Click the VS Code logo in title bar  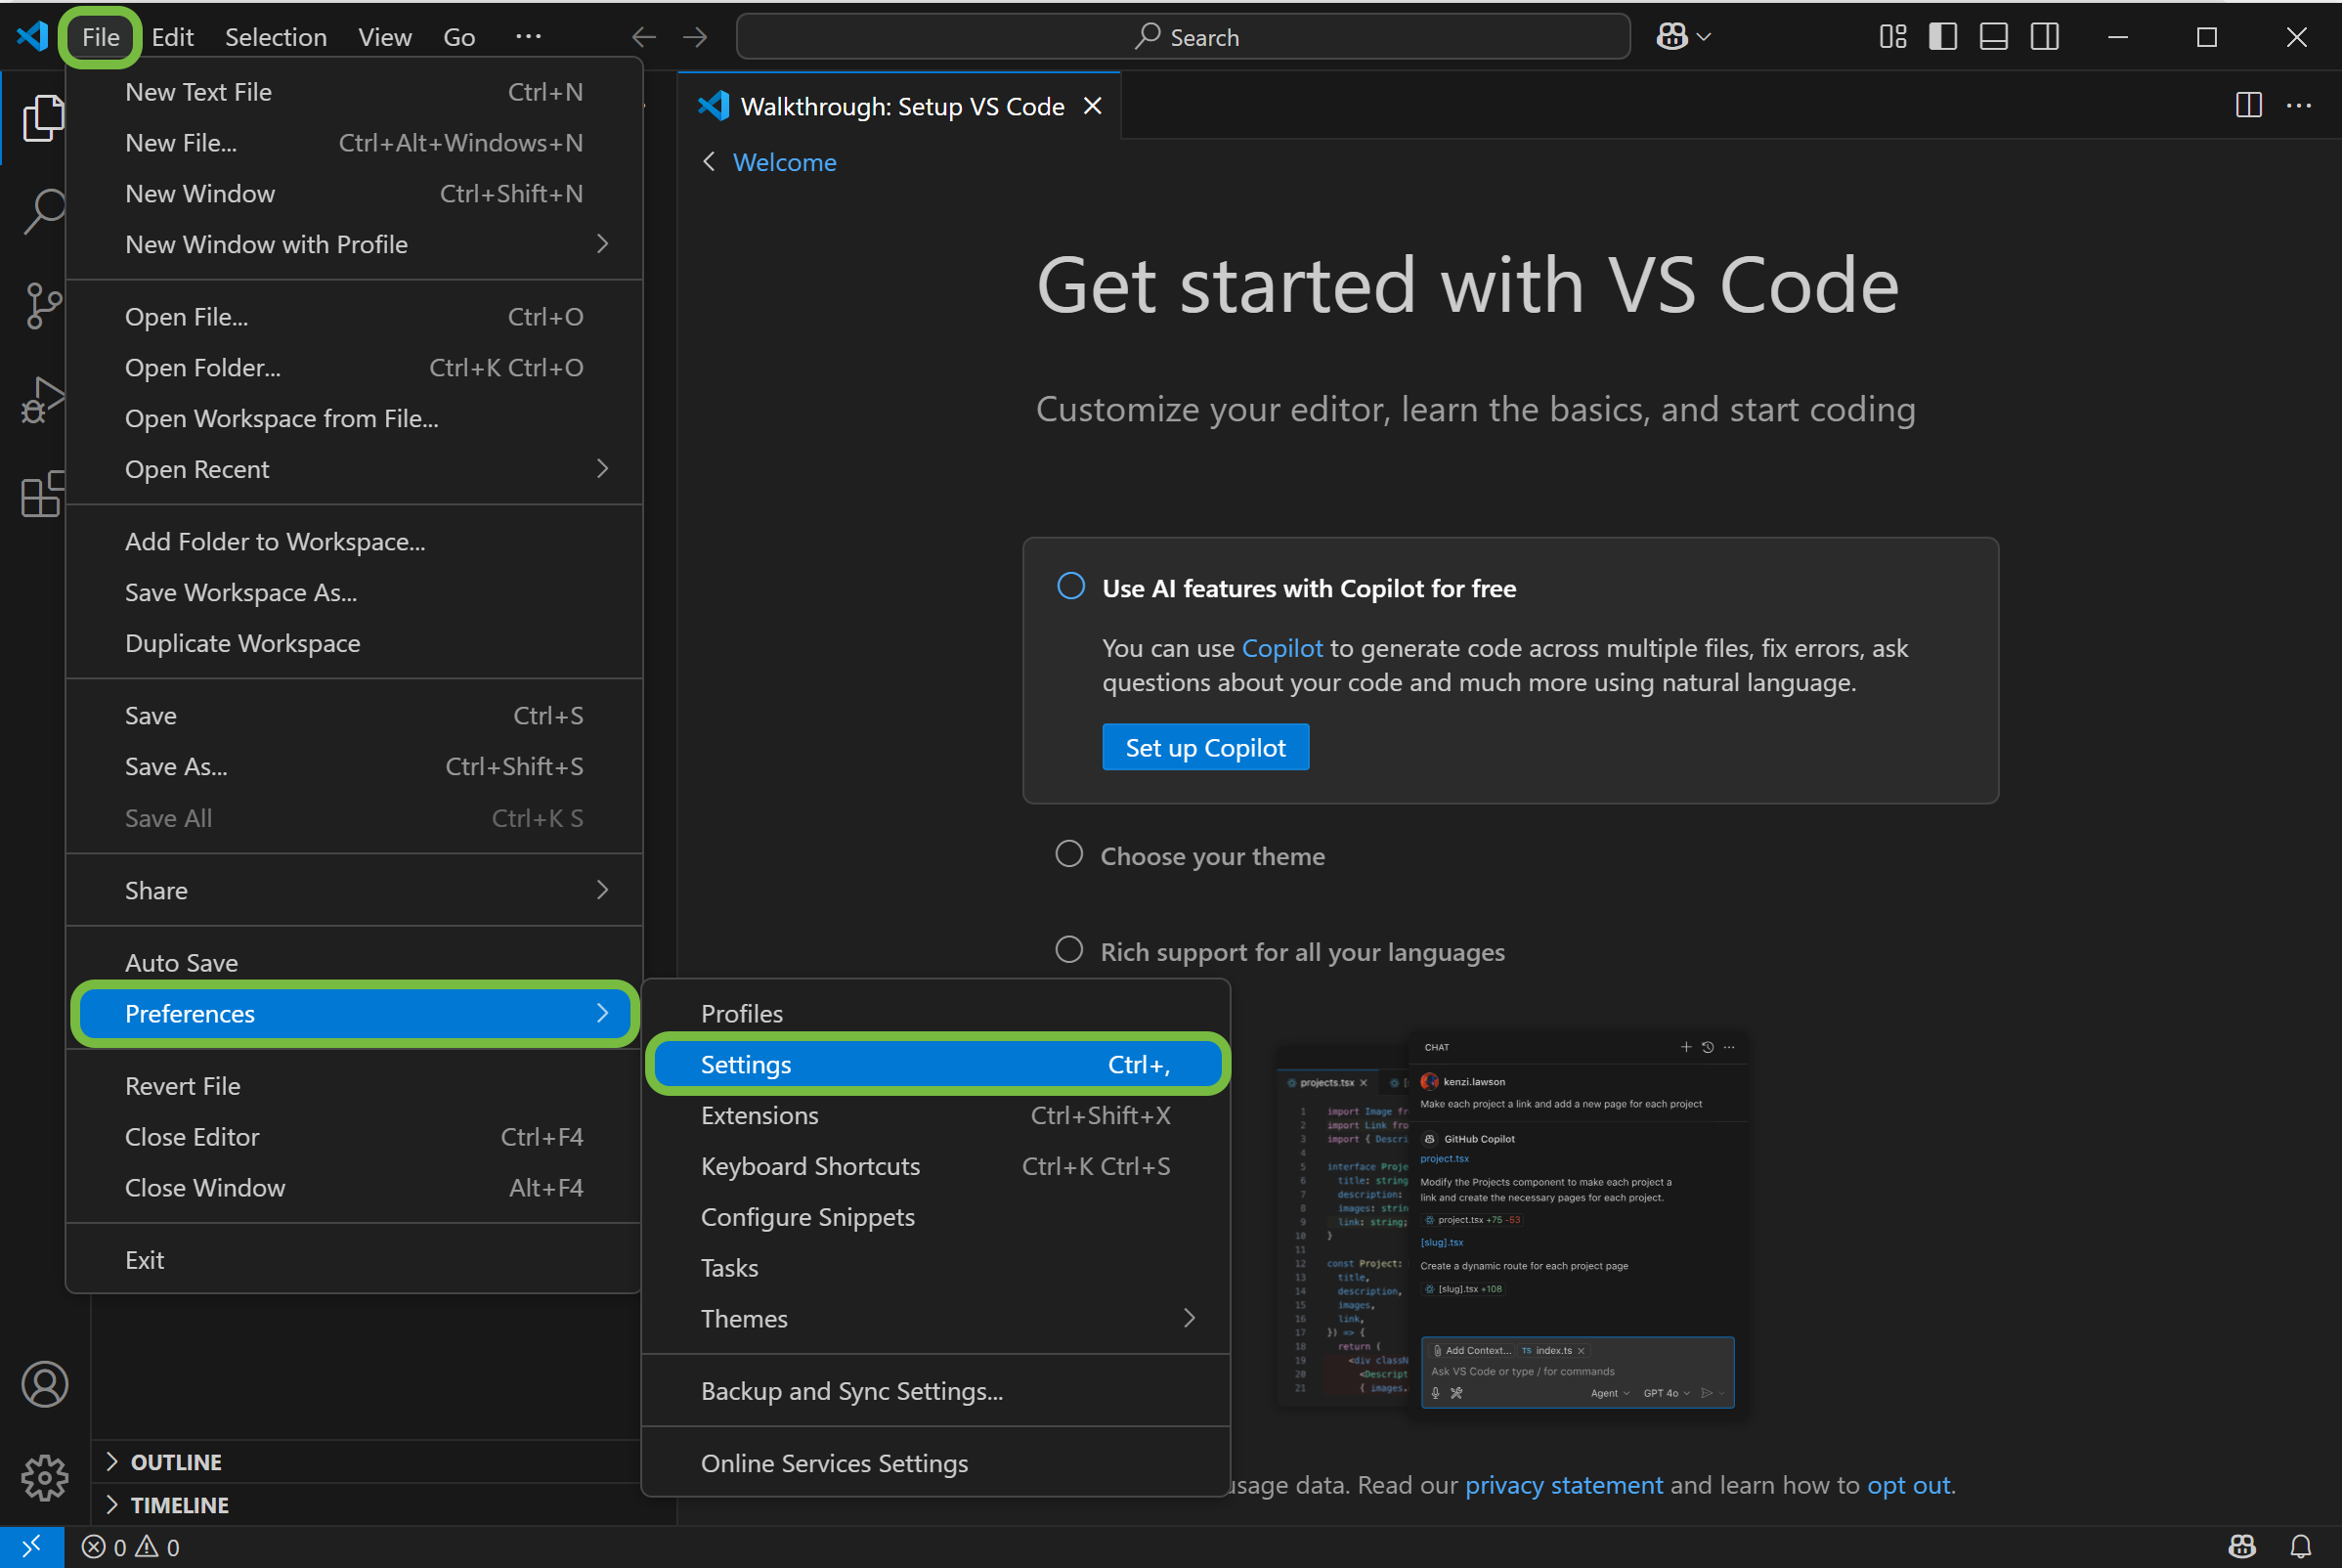(x=32, y=36)
